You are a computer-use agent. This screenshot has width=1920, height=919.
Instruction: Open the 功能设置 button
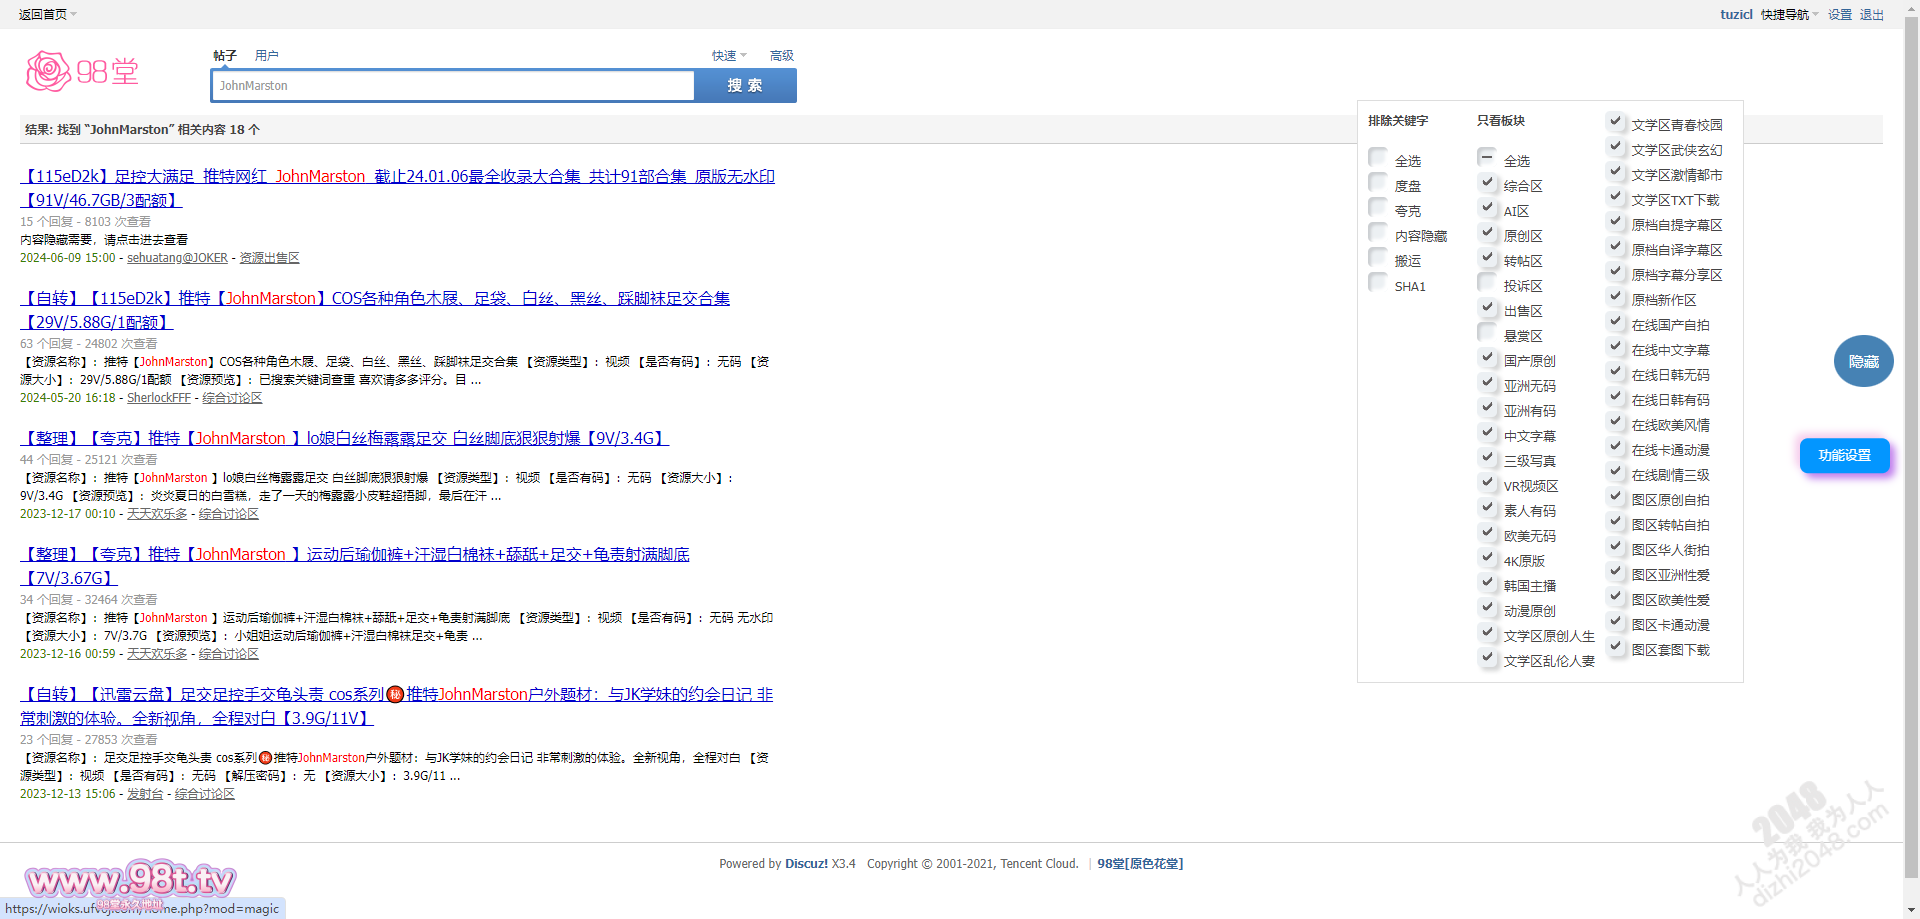1844,455
